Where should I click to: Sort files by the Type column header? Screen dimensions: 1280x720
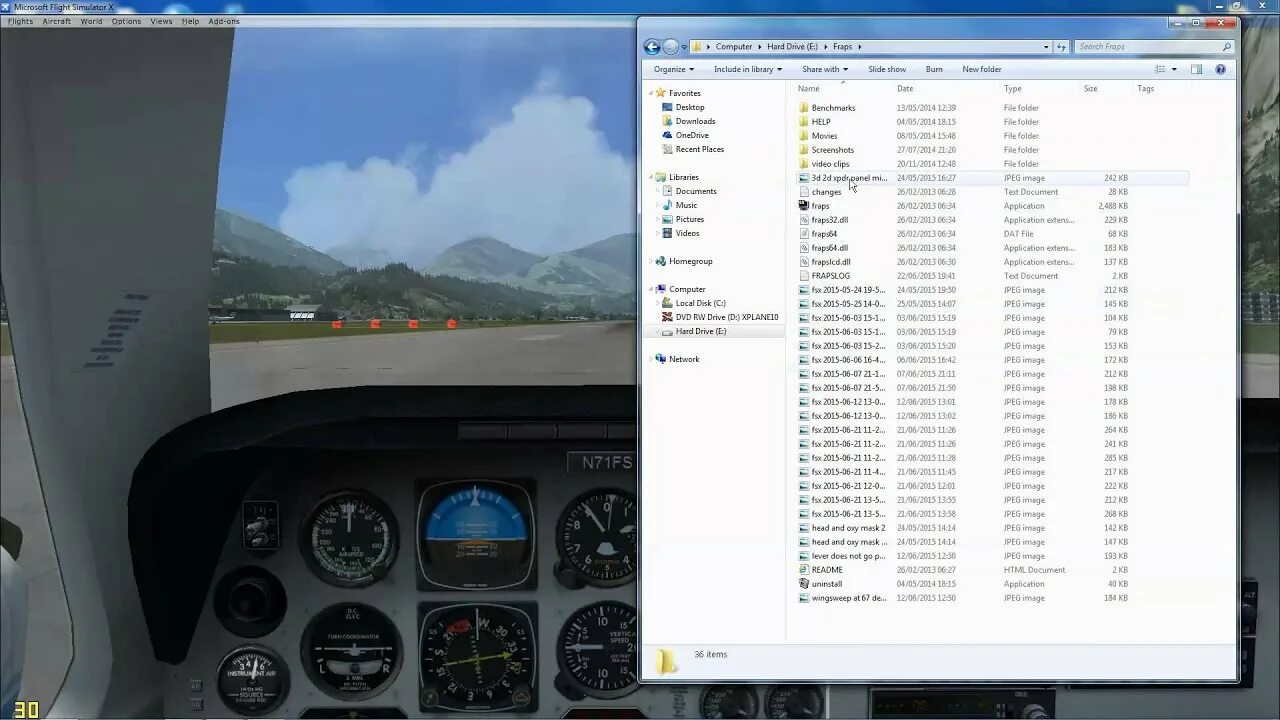tap(1012, 88)
